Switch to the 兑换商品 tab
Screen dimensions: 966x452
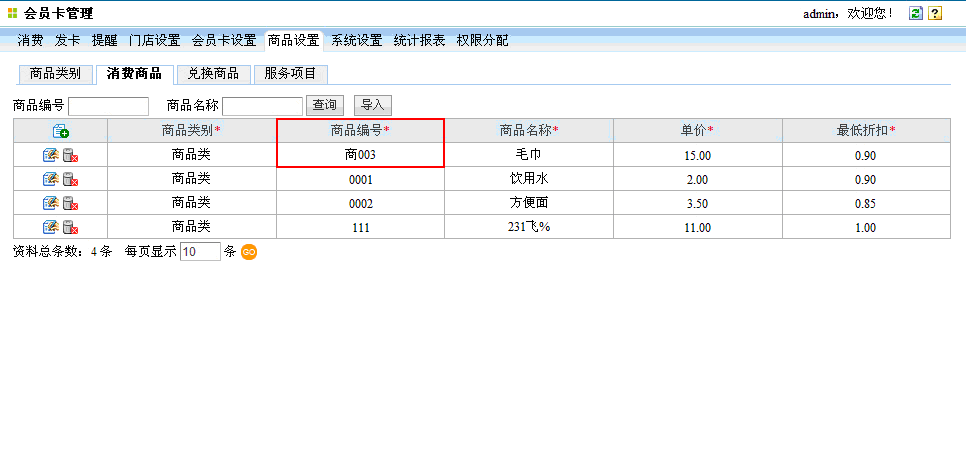(213, 74)
